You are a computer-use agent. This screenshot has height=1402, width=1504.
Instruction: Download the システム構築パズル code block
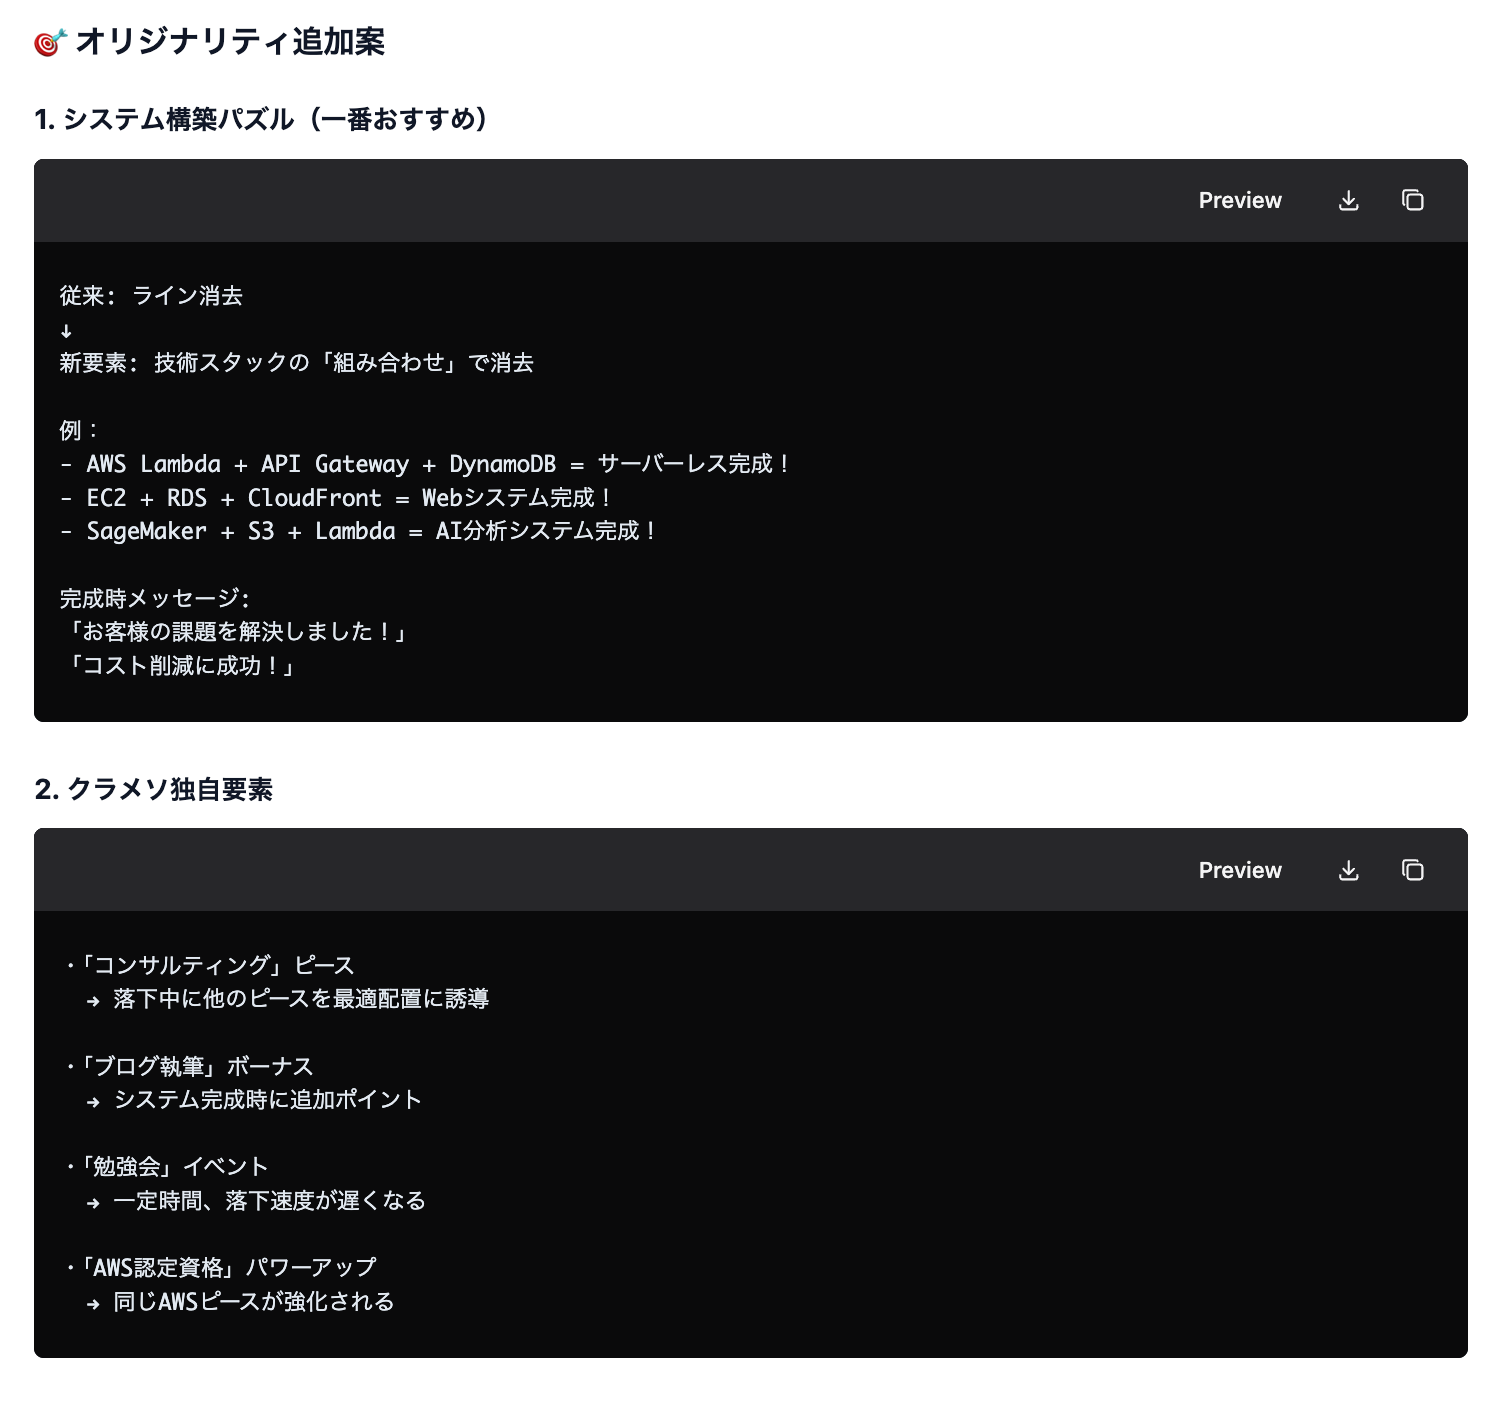click(1348, 201)
